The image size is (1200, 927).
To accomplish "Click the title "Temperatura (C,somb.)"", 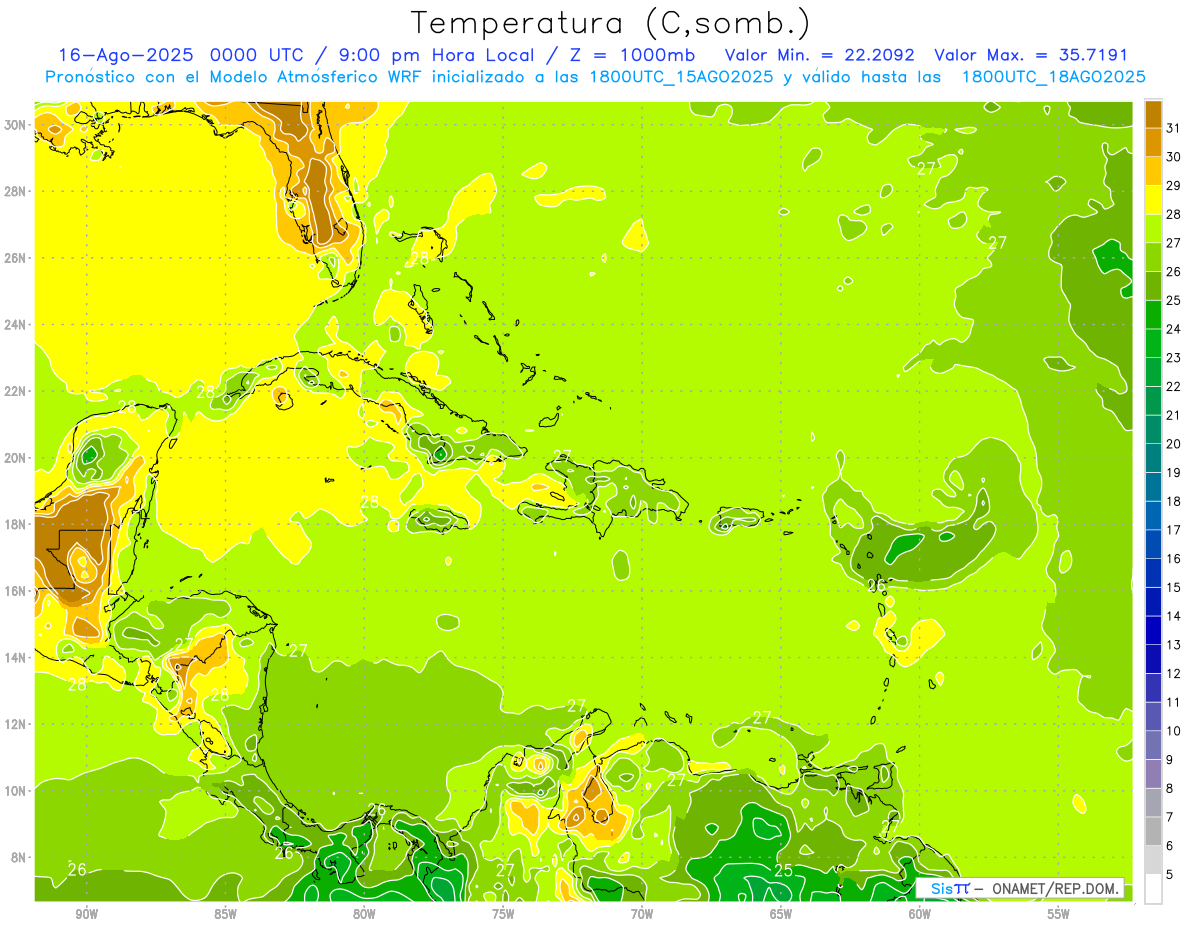I will pos(610,23).
